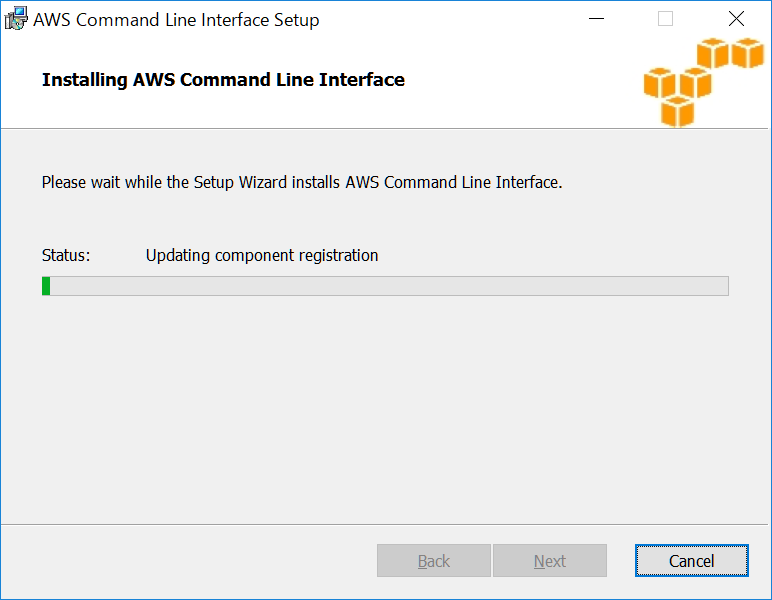Click the greyed-out maximize button

[665, 19]
